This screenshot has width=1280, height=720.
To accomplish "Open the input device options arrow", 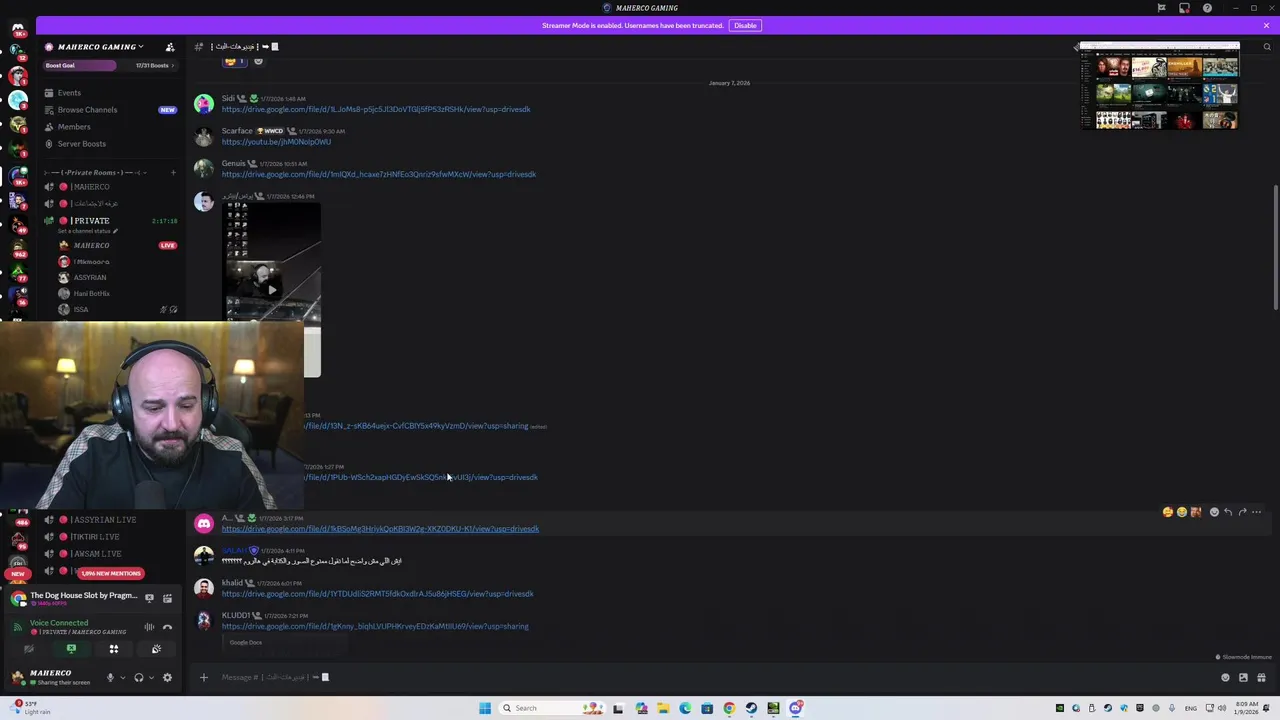I will 123,677.
